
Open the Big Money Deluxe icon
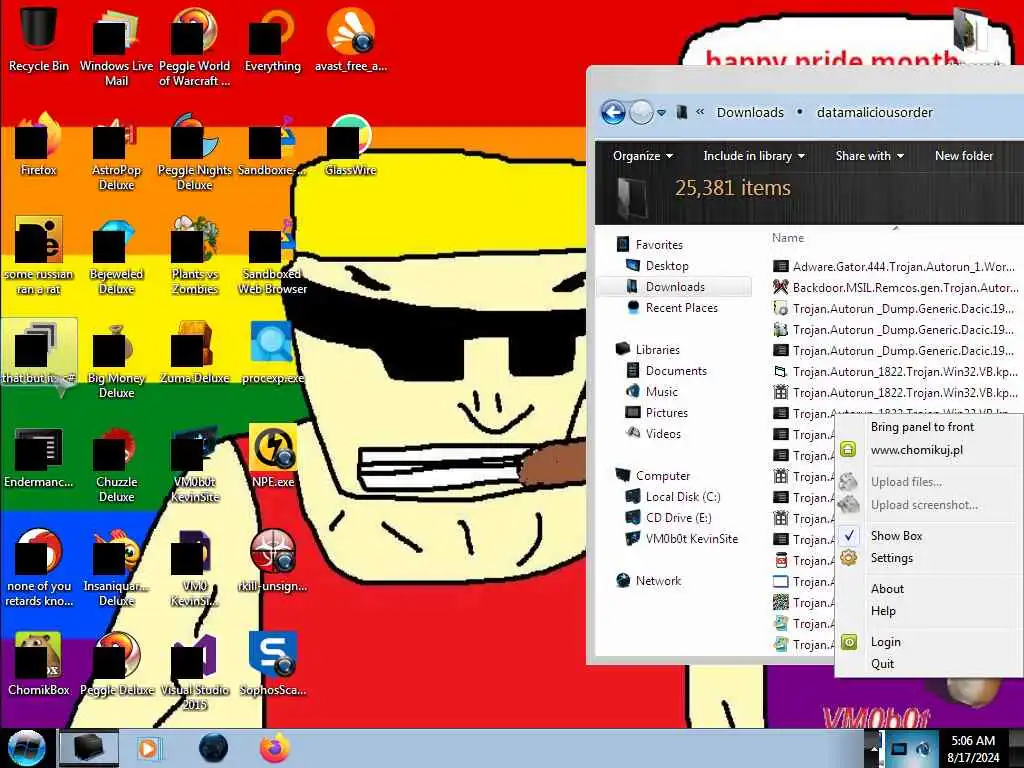tap(116, 360)
